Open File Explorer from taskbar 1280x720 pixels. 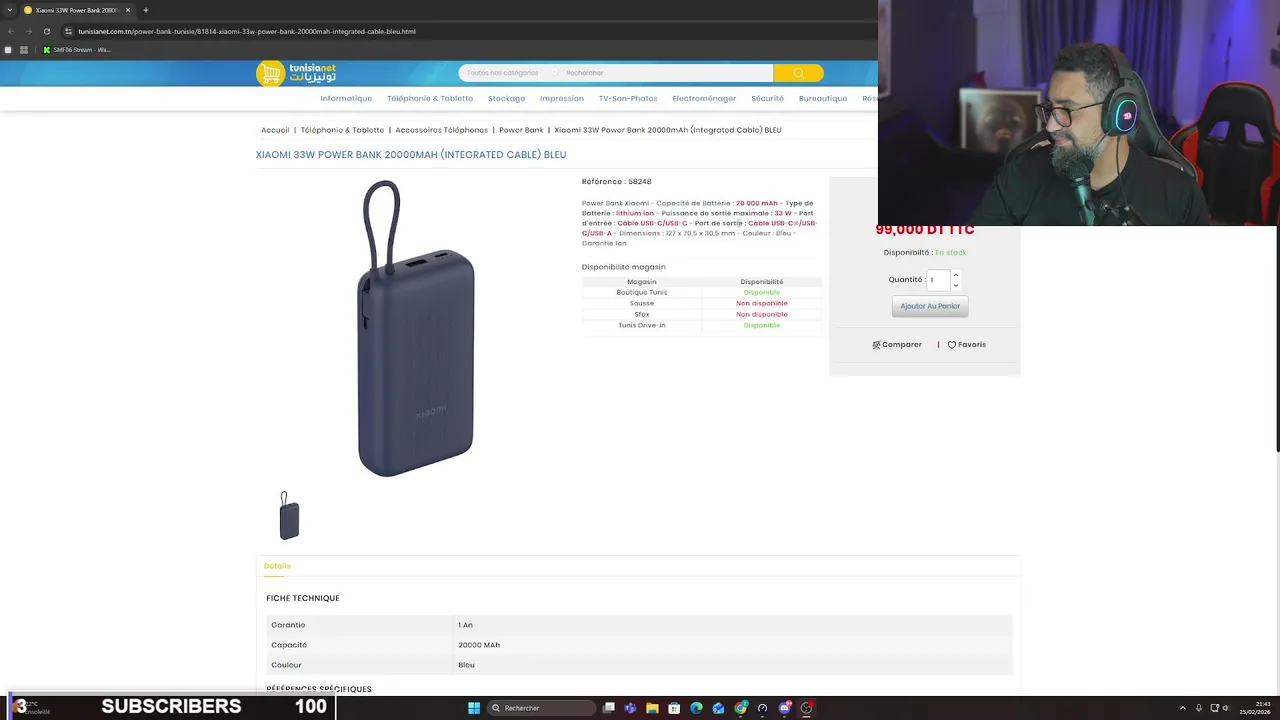[652, 708]
